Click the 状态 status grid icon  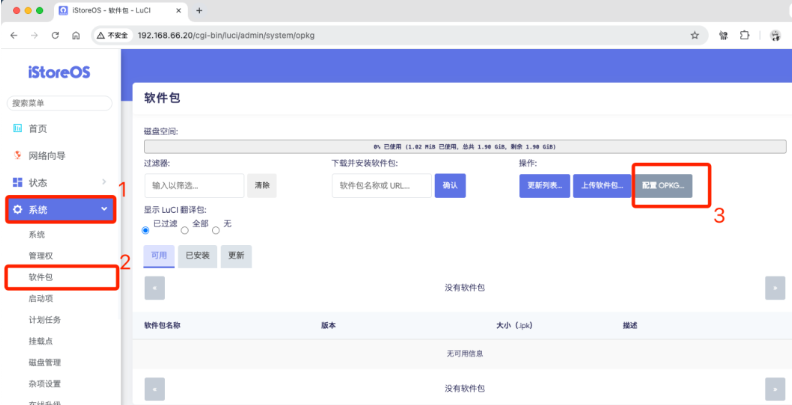pos(17,182)
